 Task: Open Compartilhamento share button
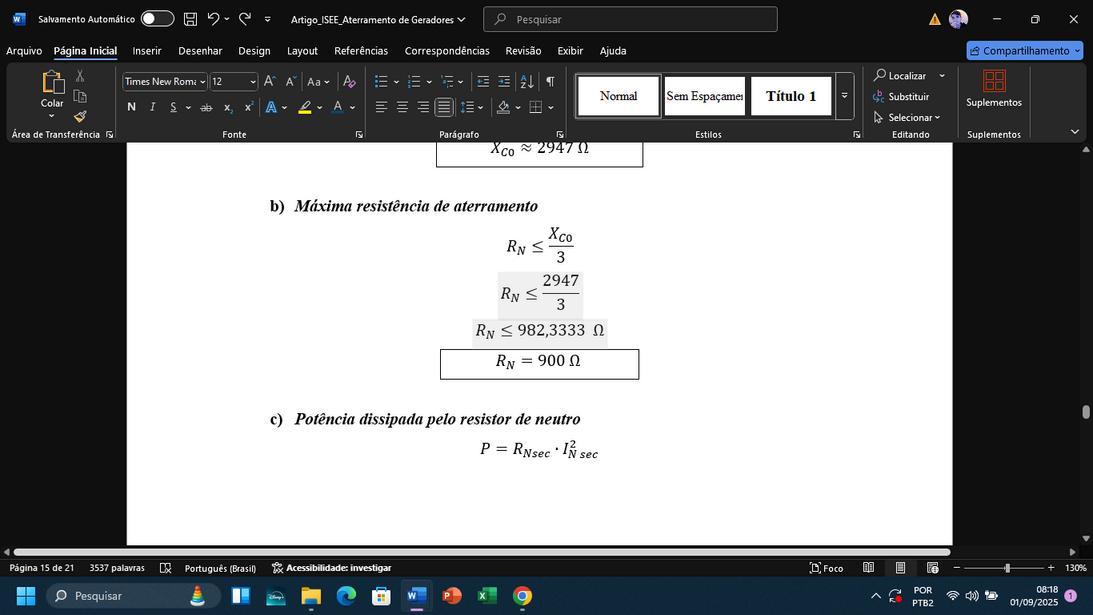[1024, 50]
